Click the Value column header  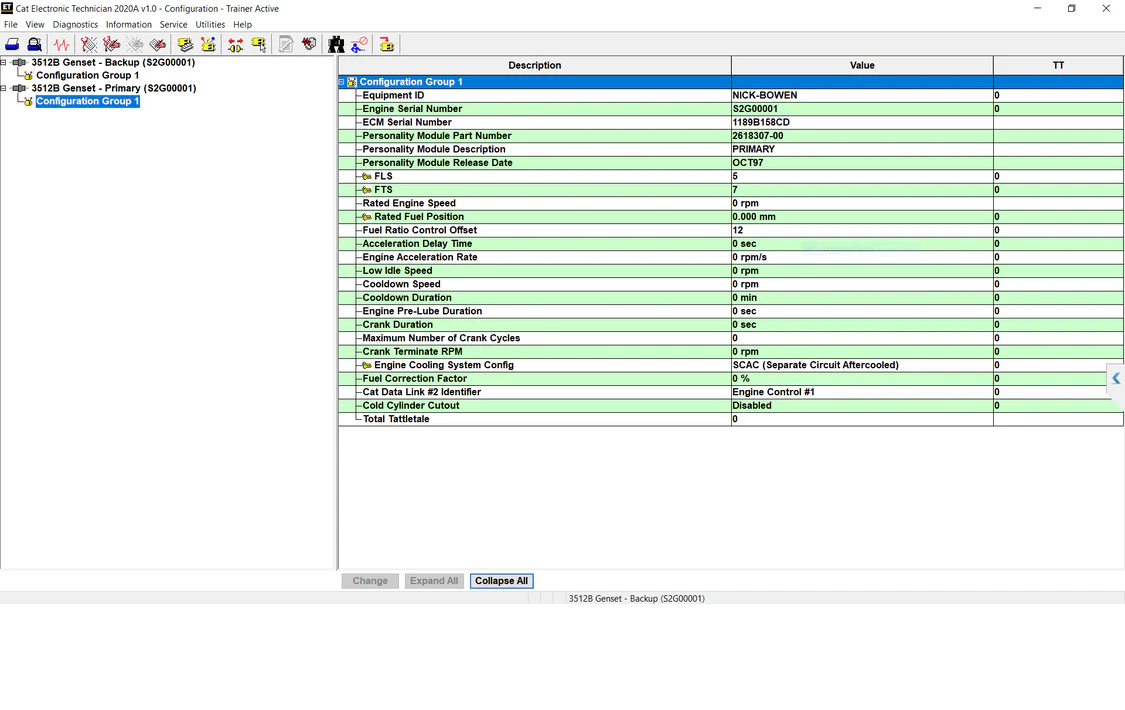tap(861, 65)
